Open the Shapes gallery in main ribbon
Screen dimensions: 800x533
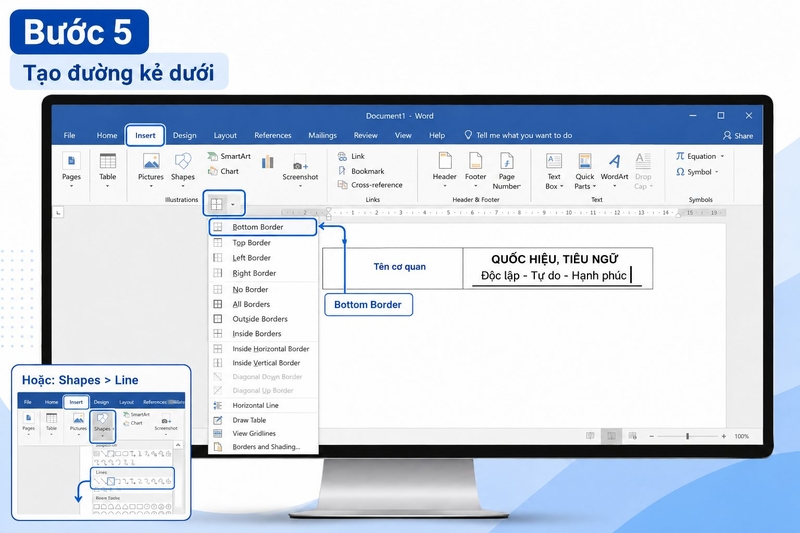183,167
